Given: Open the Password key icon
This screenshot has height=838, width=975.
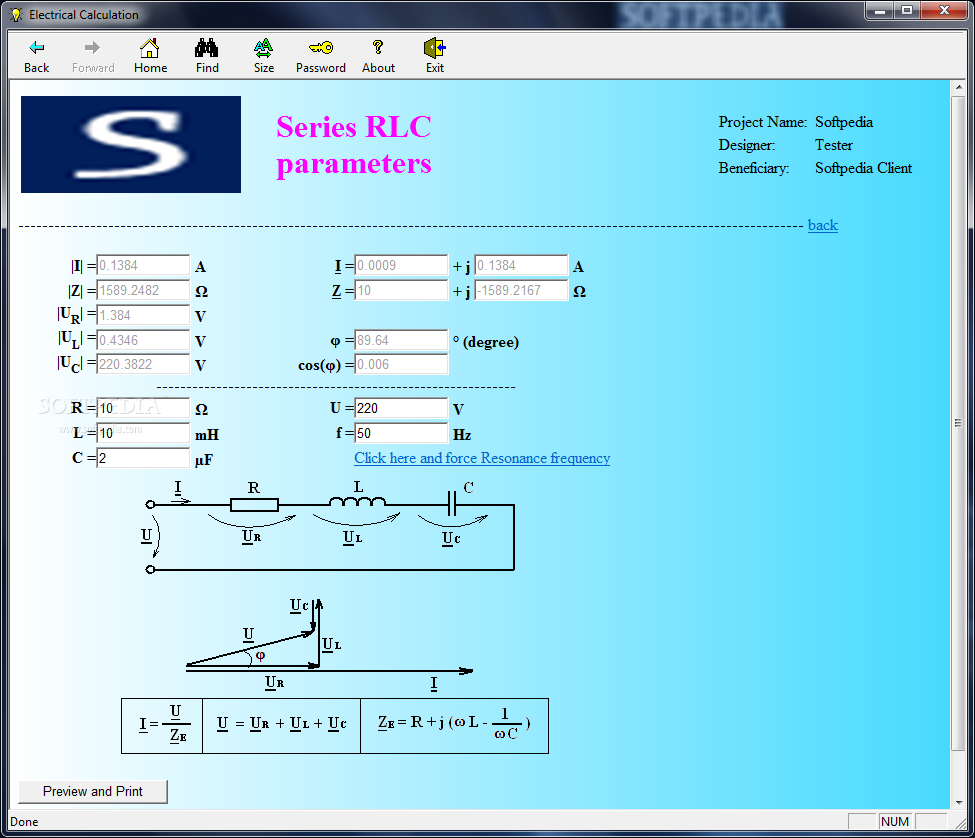Looking at the screenshot, I should pos(321,47).
